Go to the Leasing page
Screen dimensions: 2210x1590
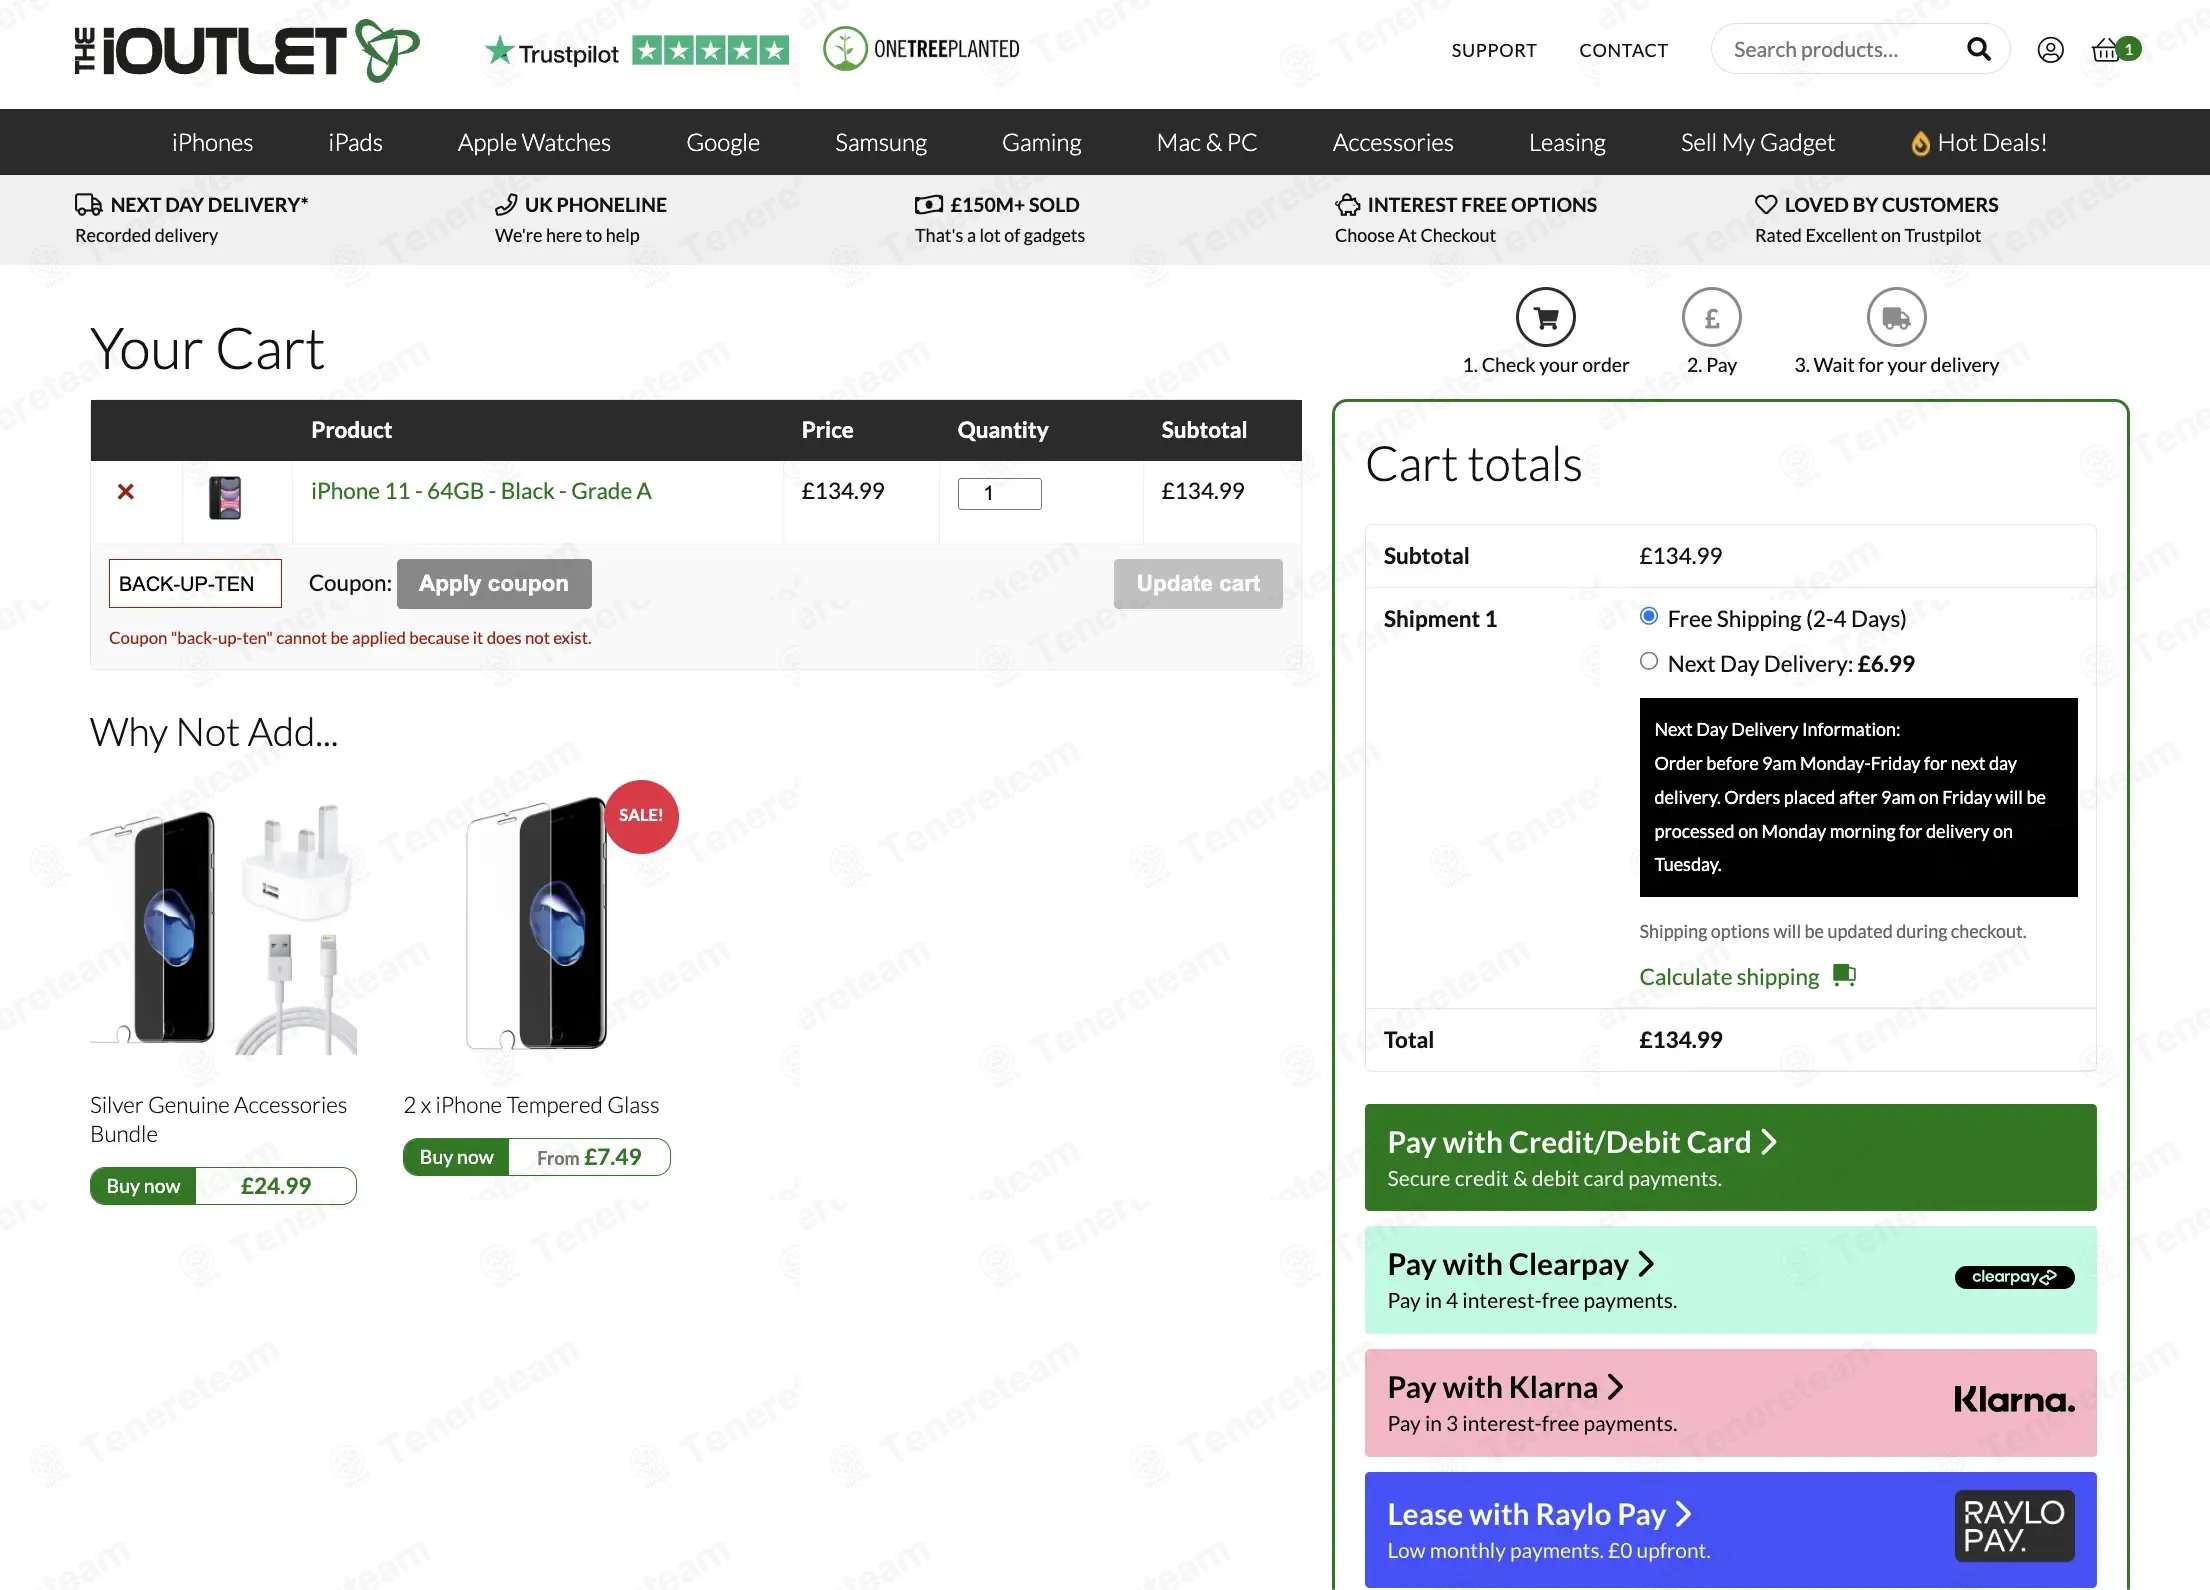1566,143
